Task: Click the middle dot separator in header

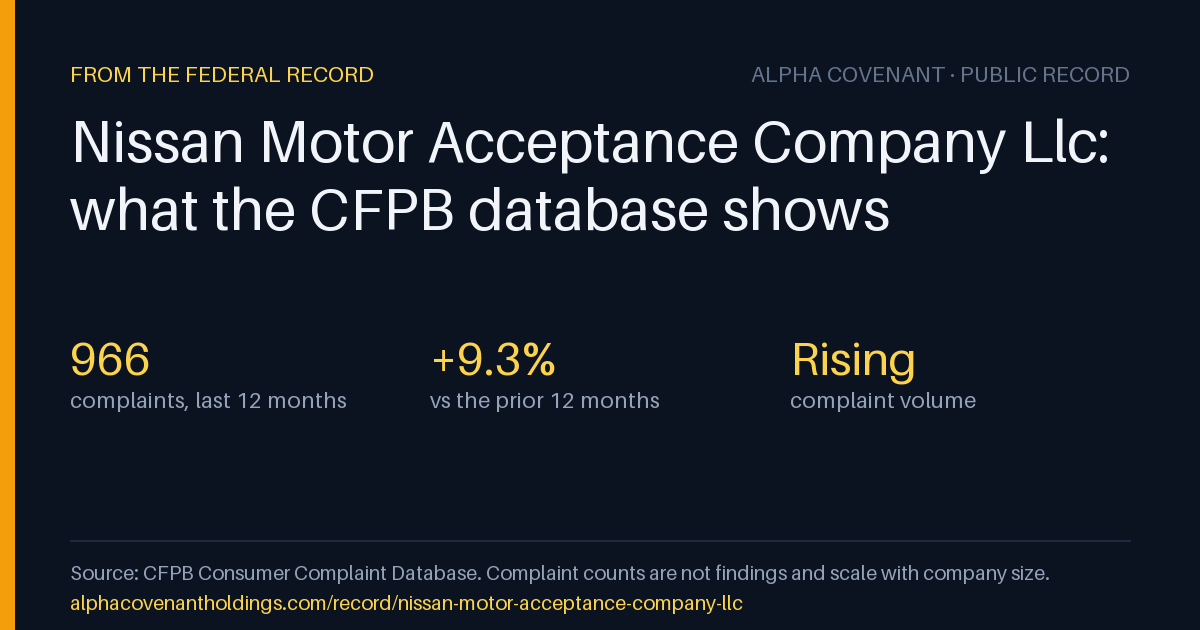Action: coord(953,75)
